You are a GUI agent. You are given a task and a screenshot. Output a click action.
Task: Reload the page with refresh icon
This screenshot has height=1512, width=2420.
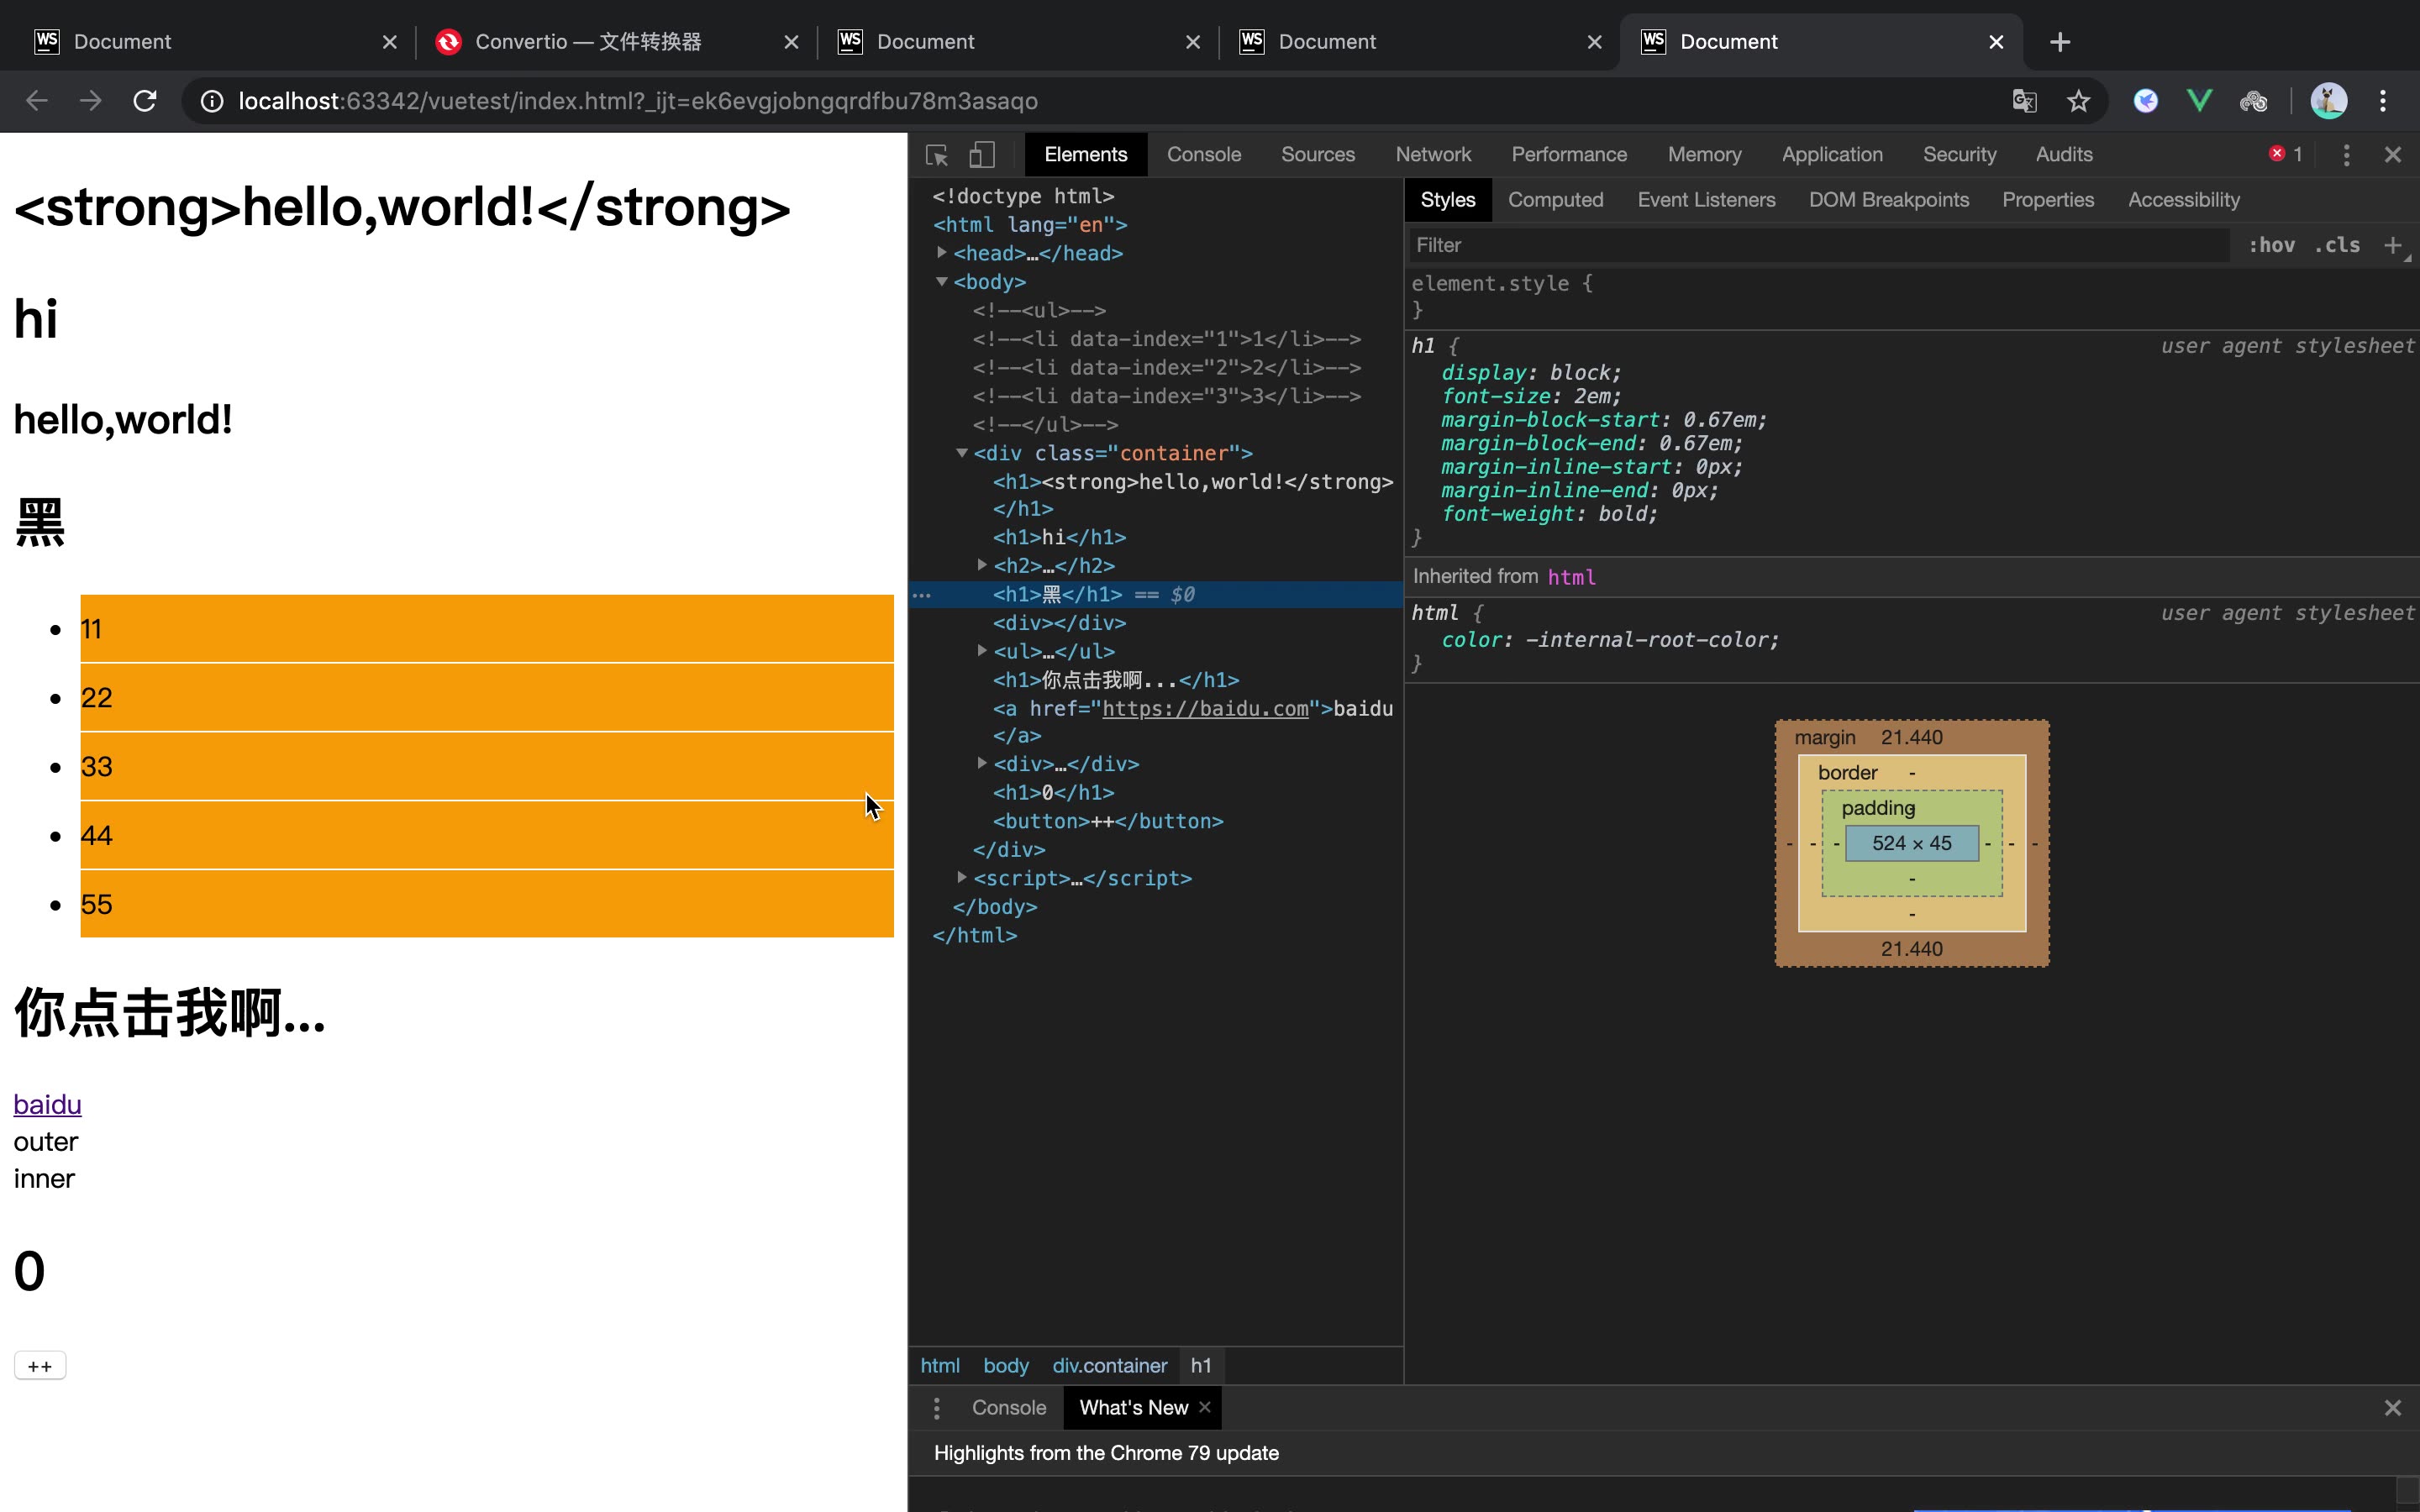(145, 101)
